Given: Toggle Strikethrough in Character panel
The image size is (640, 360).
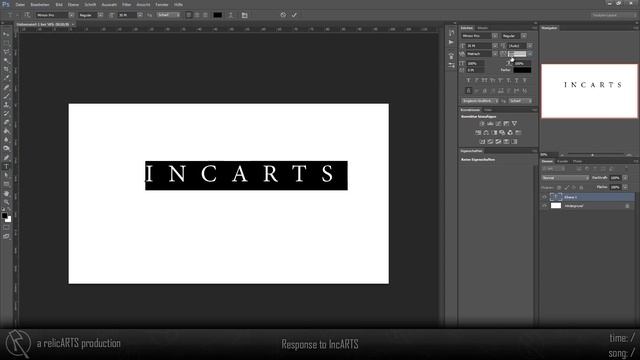Looking at the screenshot, I should (525, 80).
